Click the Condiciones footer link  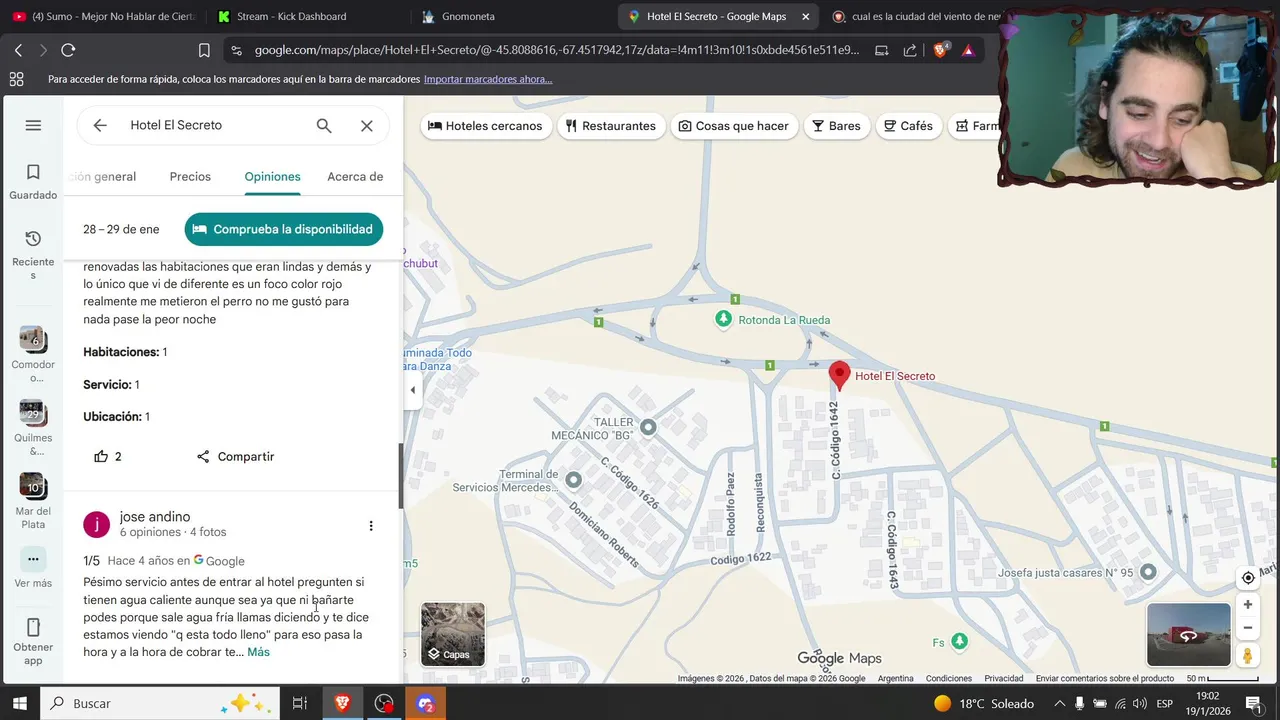tap(949, 678)
